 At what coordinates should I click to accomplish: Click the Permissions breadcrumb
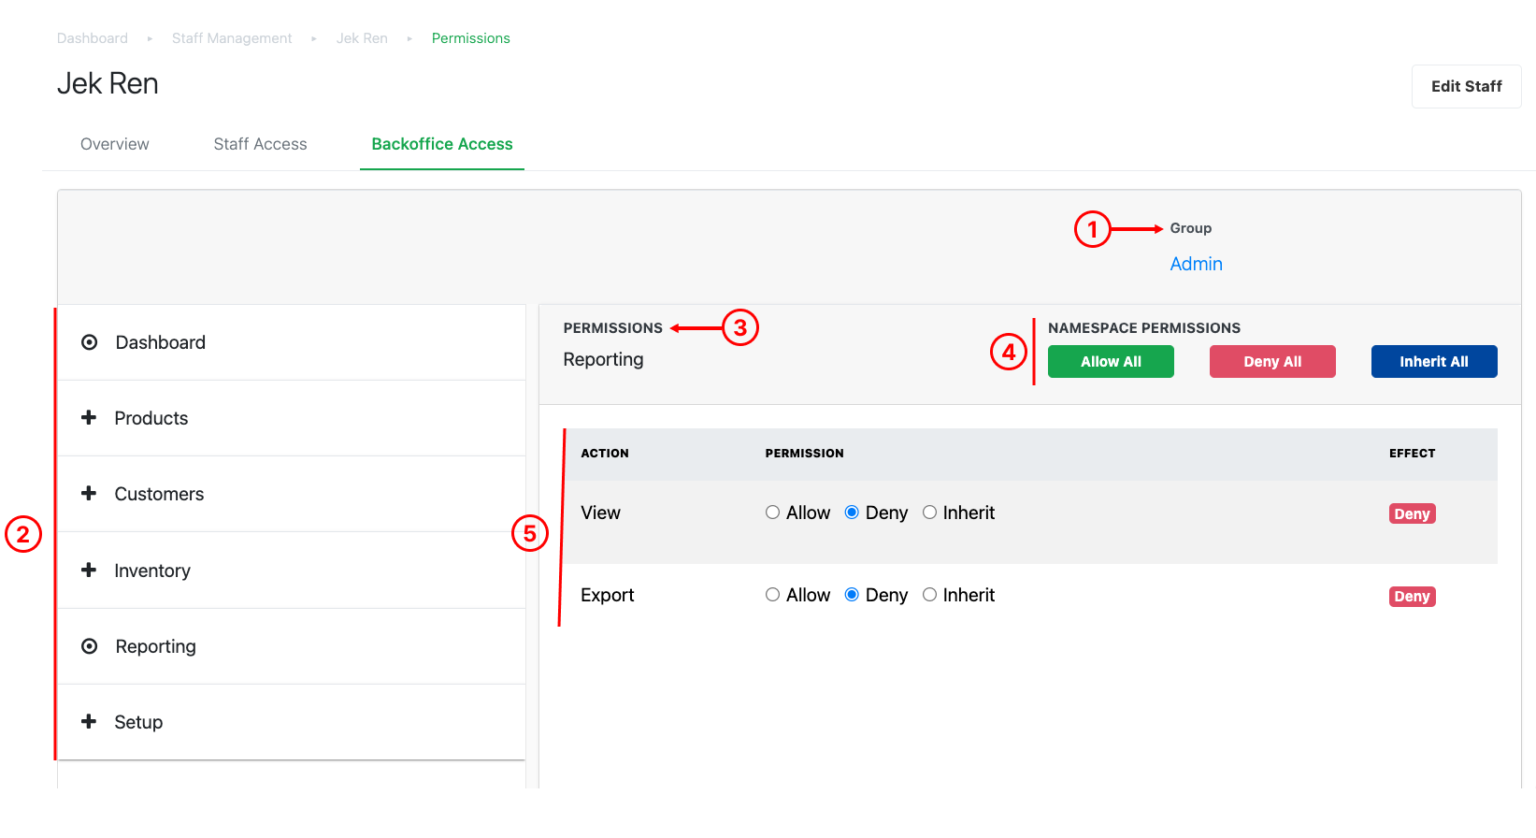point(471,38)
